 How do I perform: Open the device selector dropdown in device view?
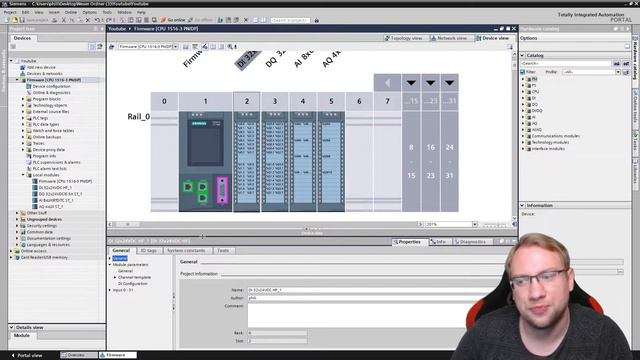click(x=176, y=47)
